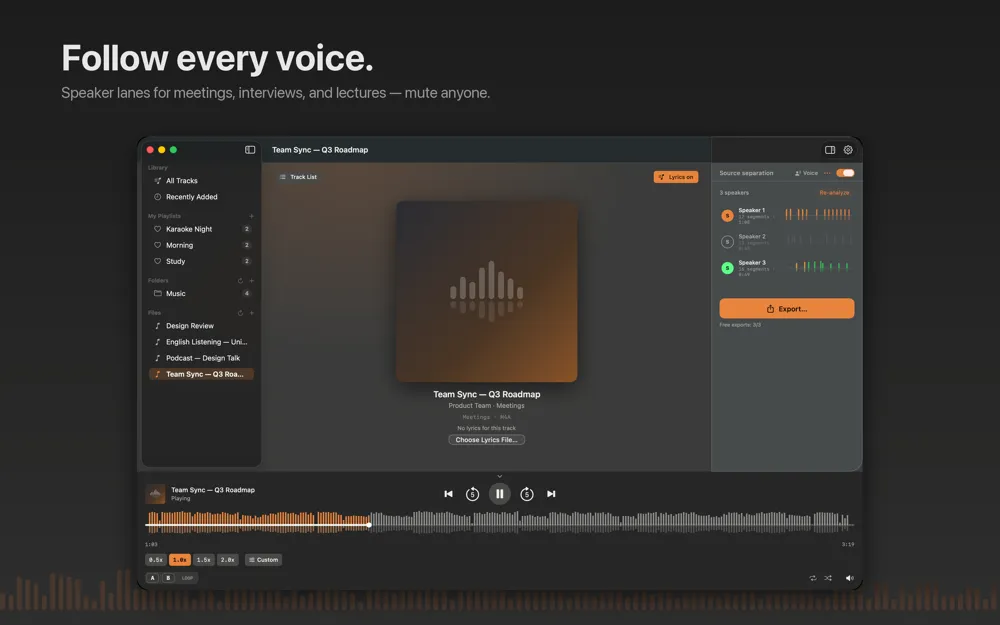Click the large album artwork

tap(487, 292)
